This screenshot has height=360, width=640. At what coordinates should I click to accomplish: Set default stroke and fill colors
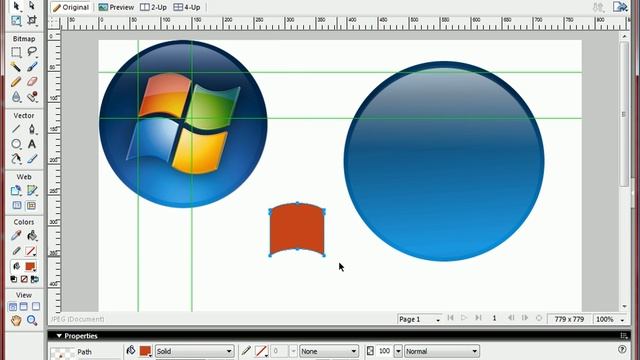13,279
